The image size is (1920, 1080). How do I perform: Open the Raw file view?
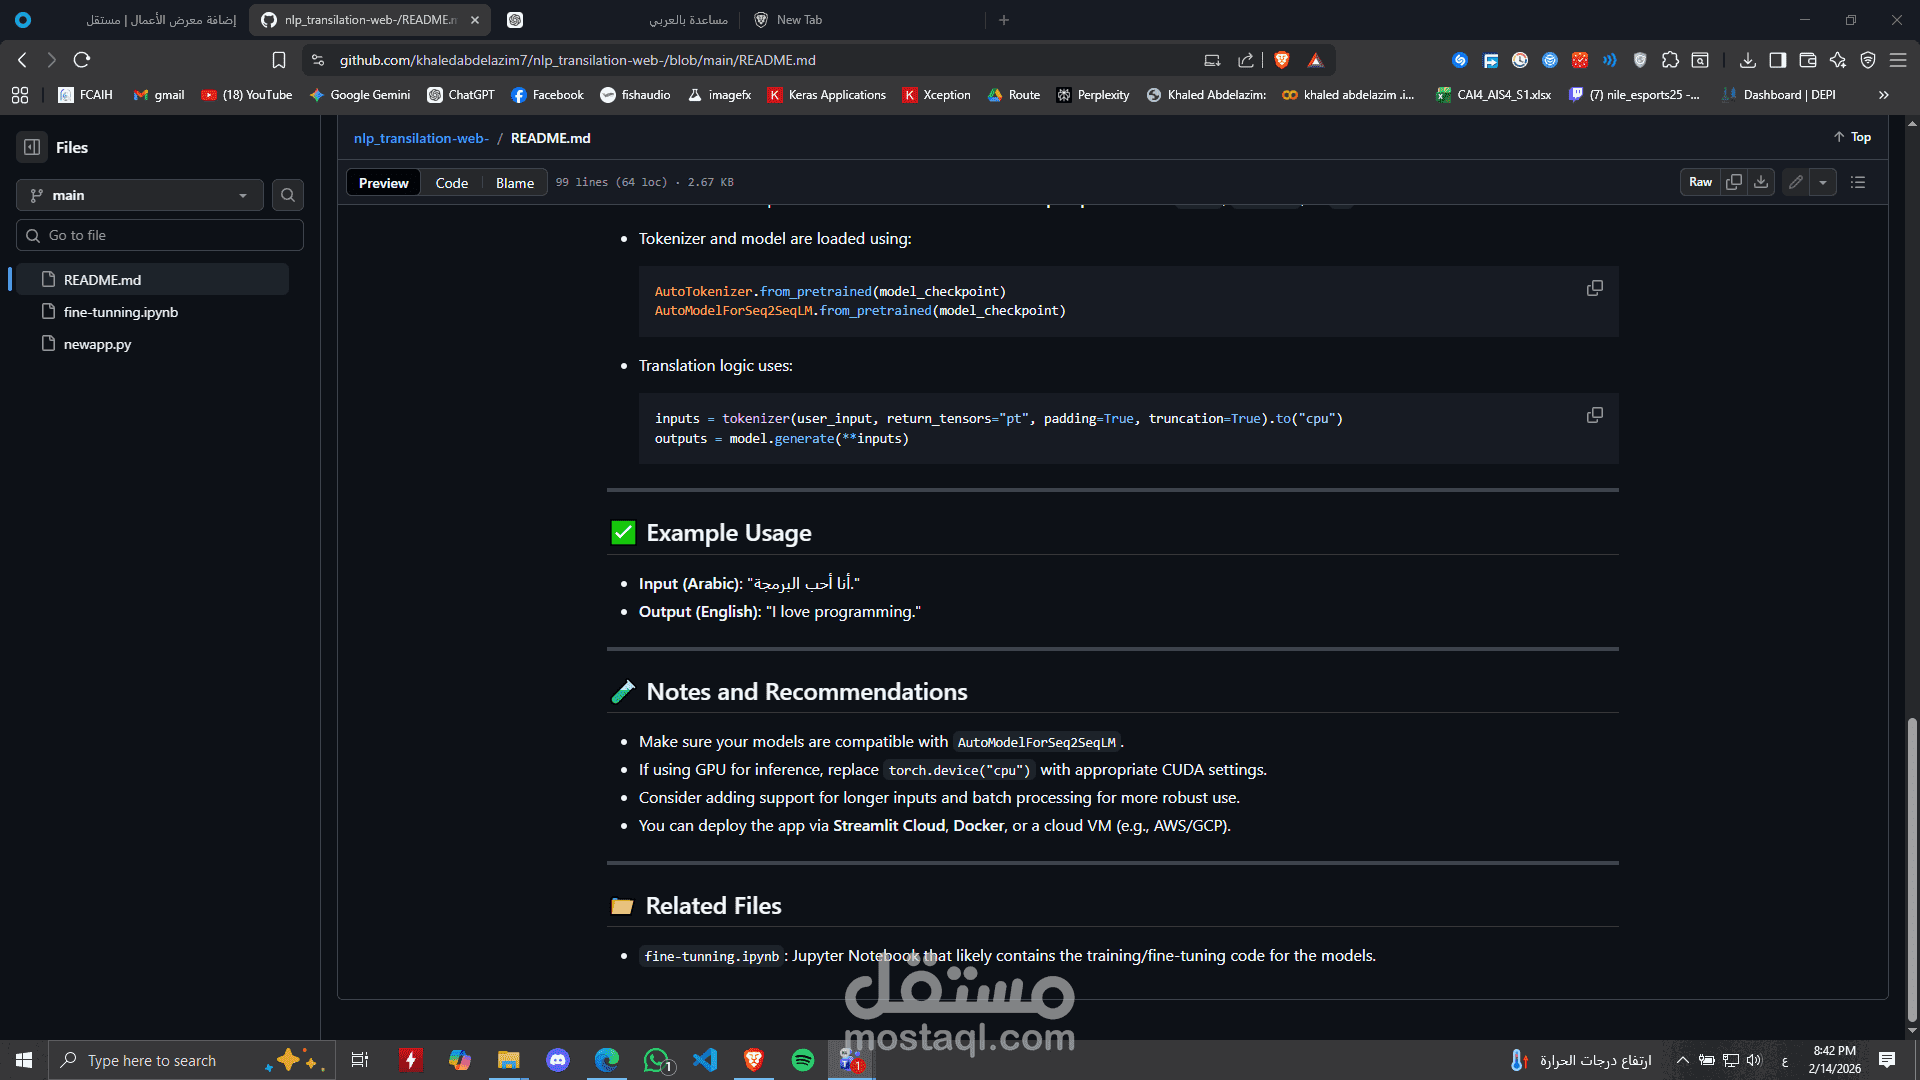[1700, 182]
